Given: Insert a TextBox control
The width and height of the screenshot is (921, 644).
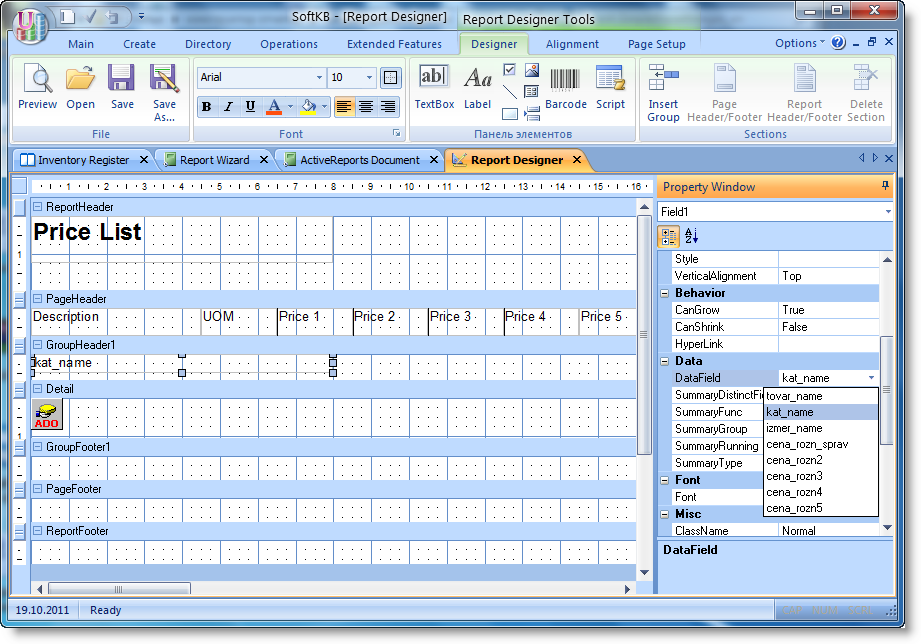Looking at the screenshot, I should click(x=434, y=87).
